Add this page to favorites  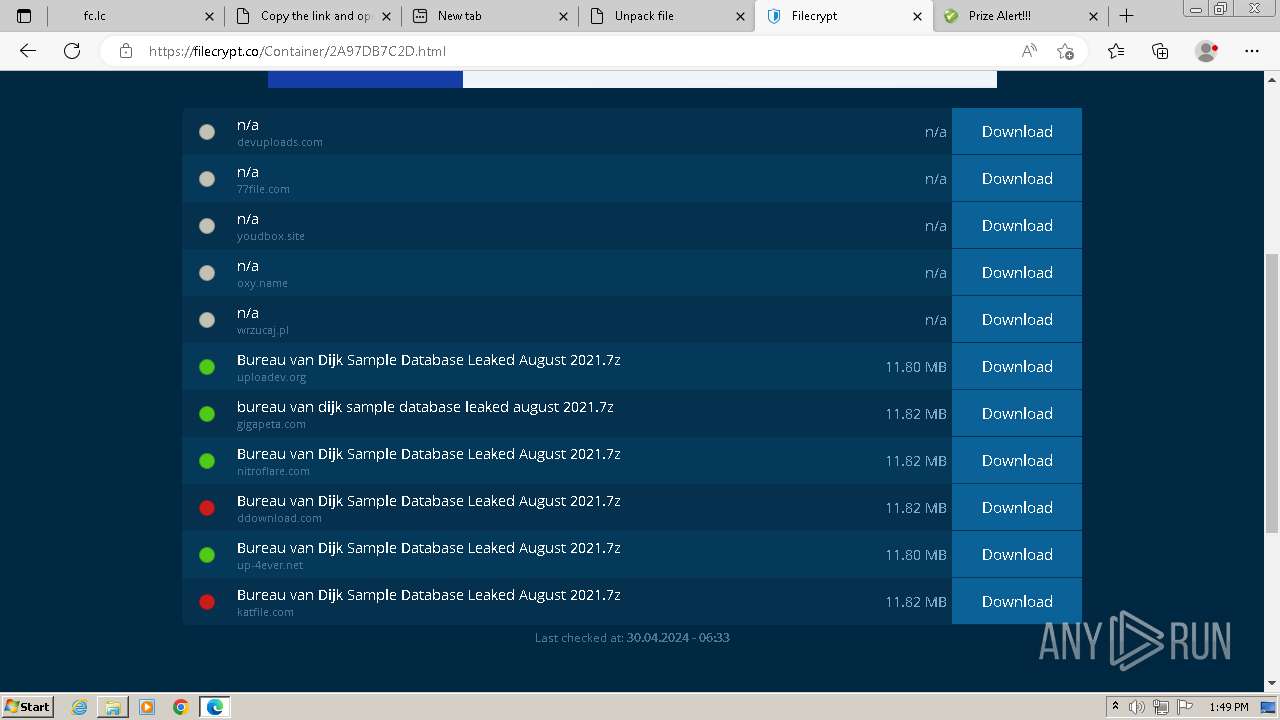(1065, 51)
